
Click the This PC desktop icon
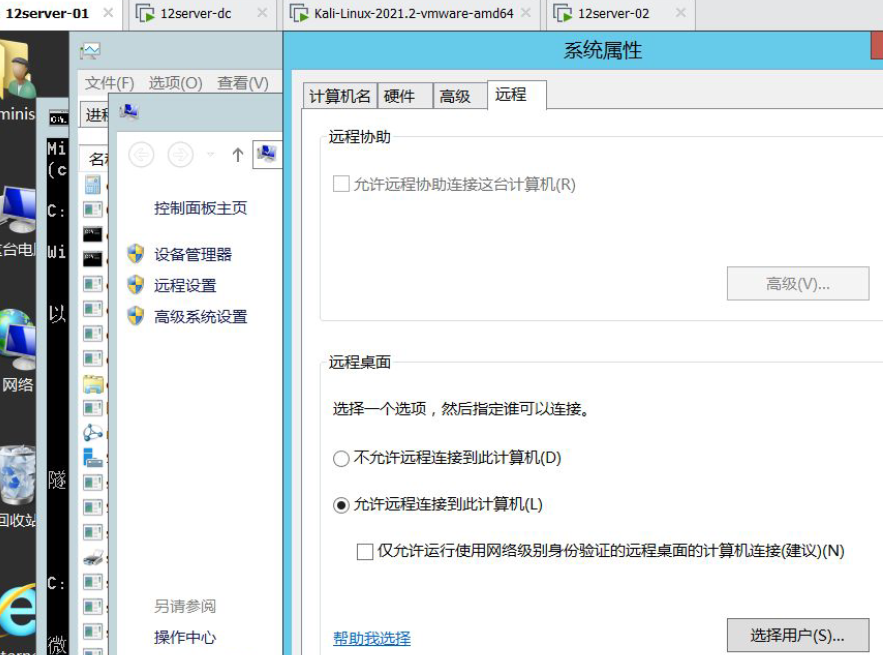click(x=18, y=212)
